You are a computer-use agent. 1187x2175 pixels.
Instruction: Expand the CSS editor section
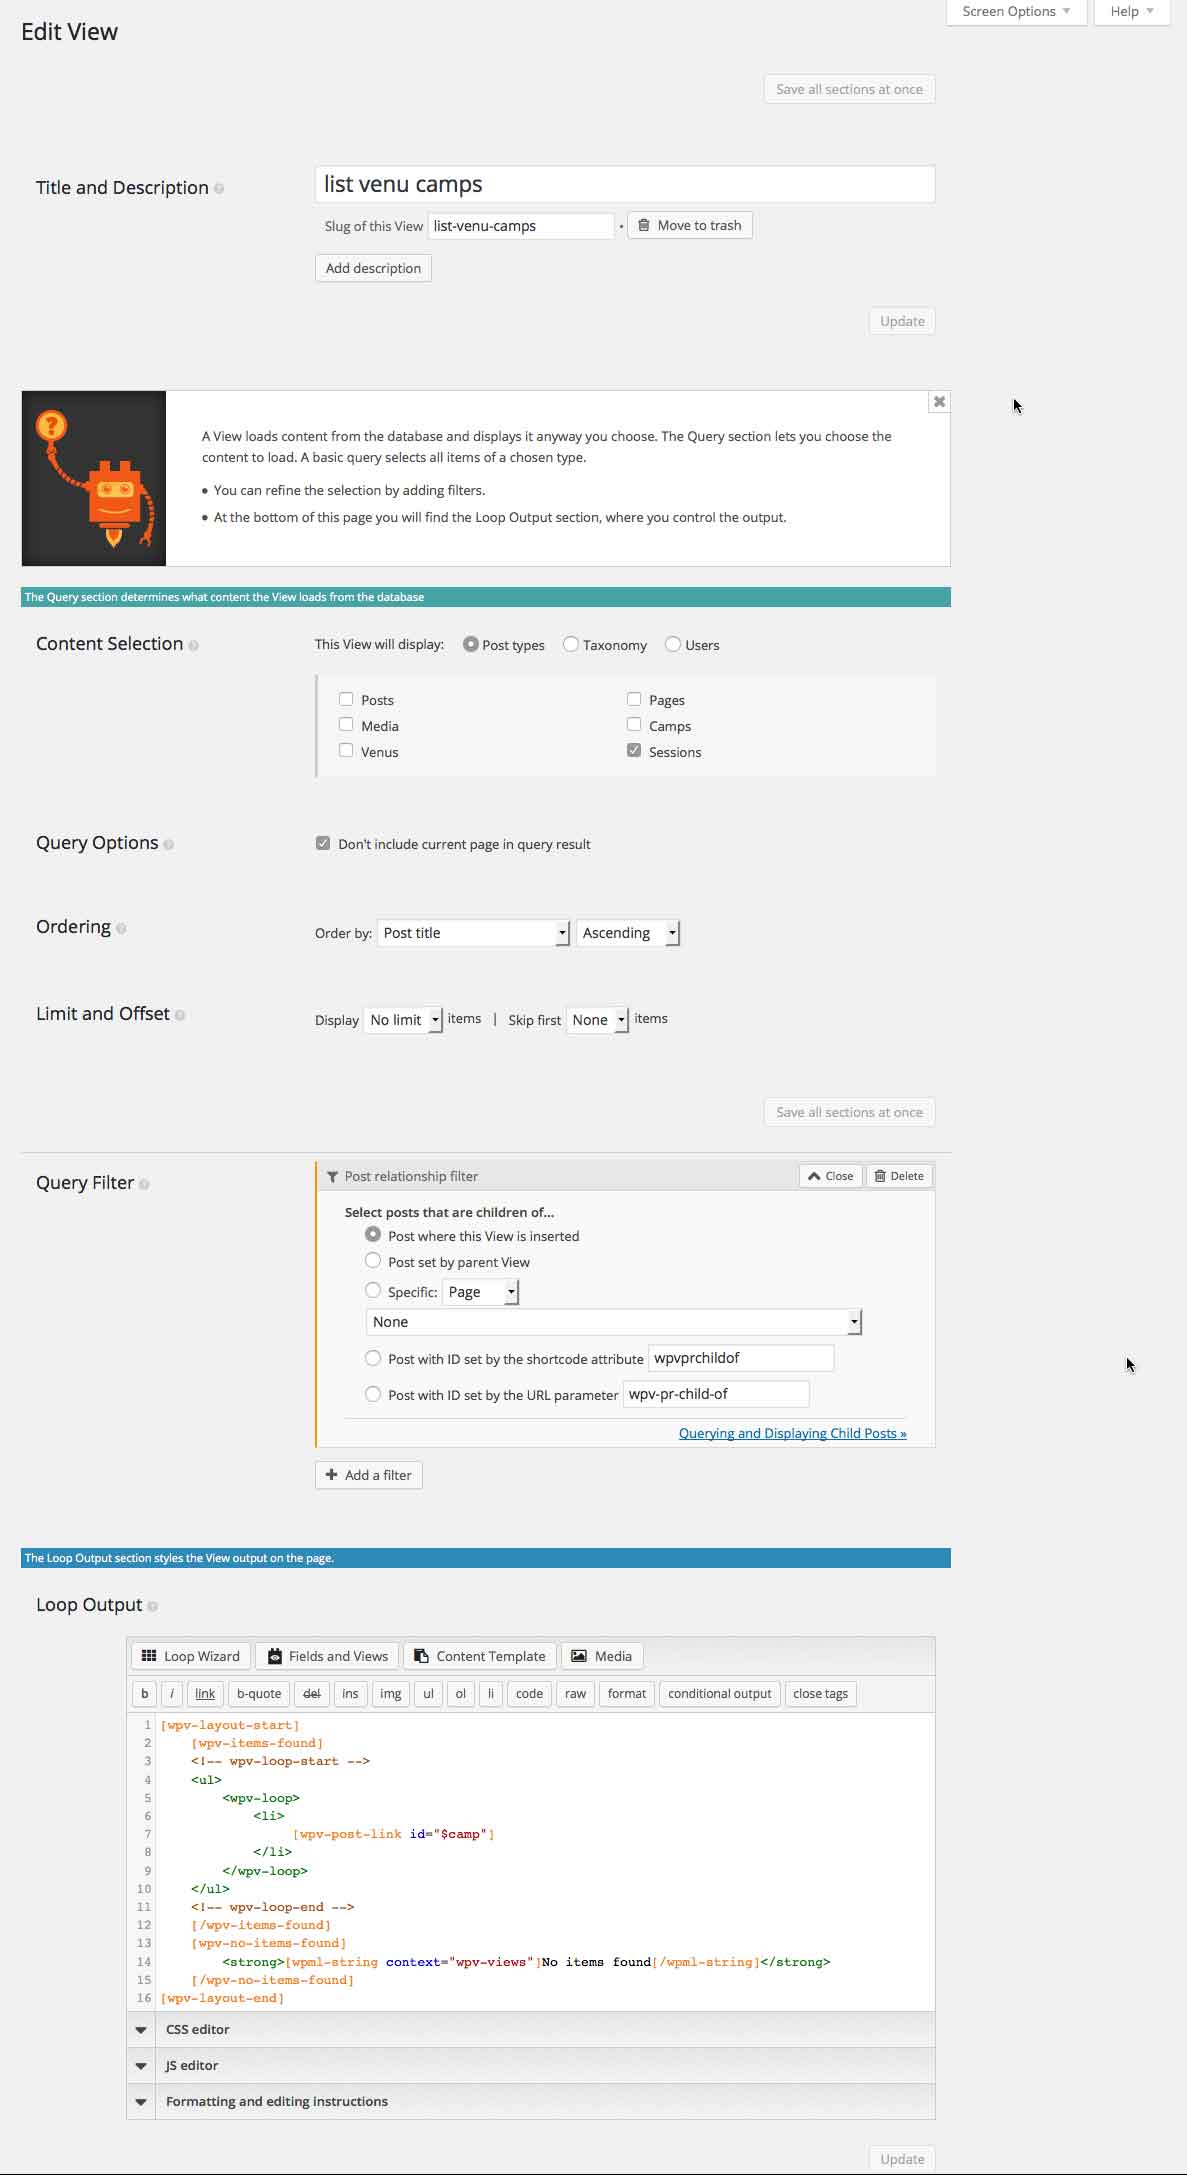coord(531,2029)
